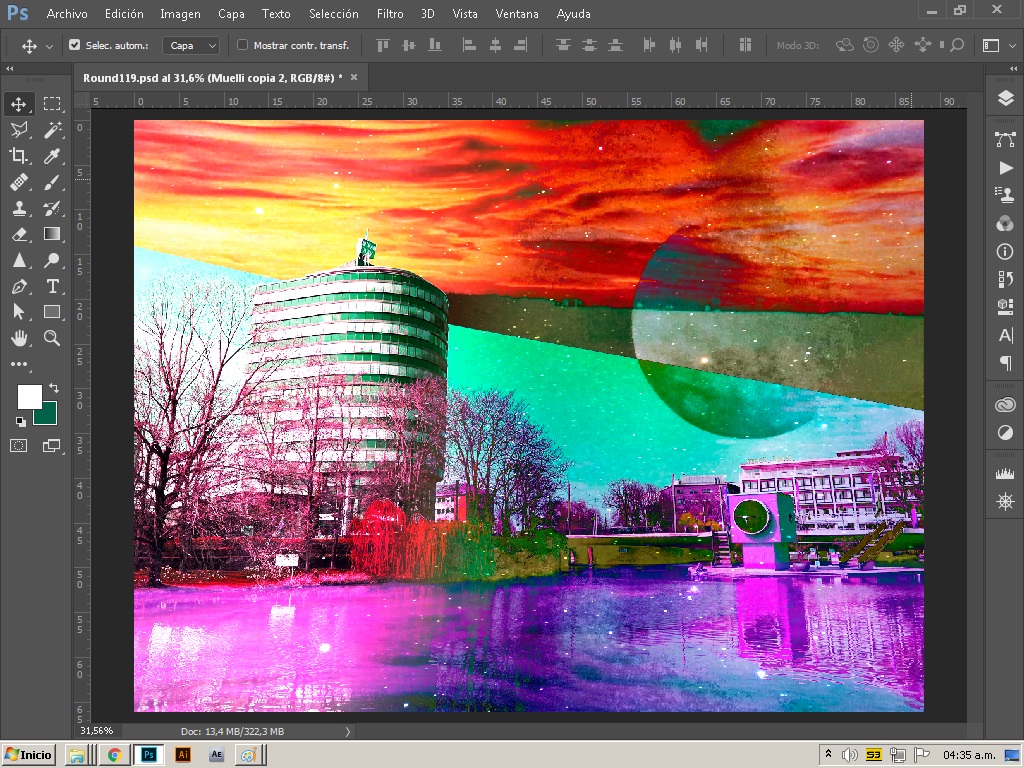Open the Capa auto-select dropdown
1024x768 pixels.
click(191, 45)
